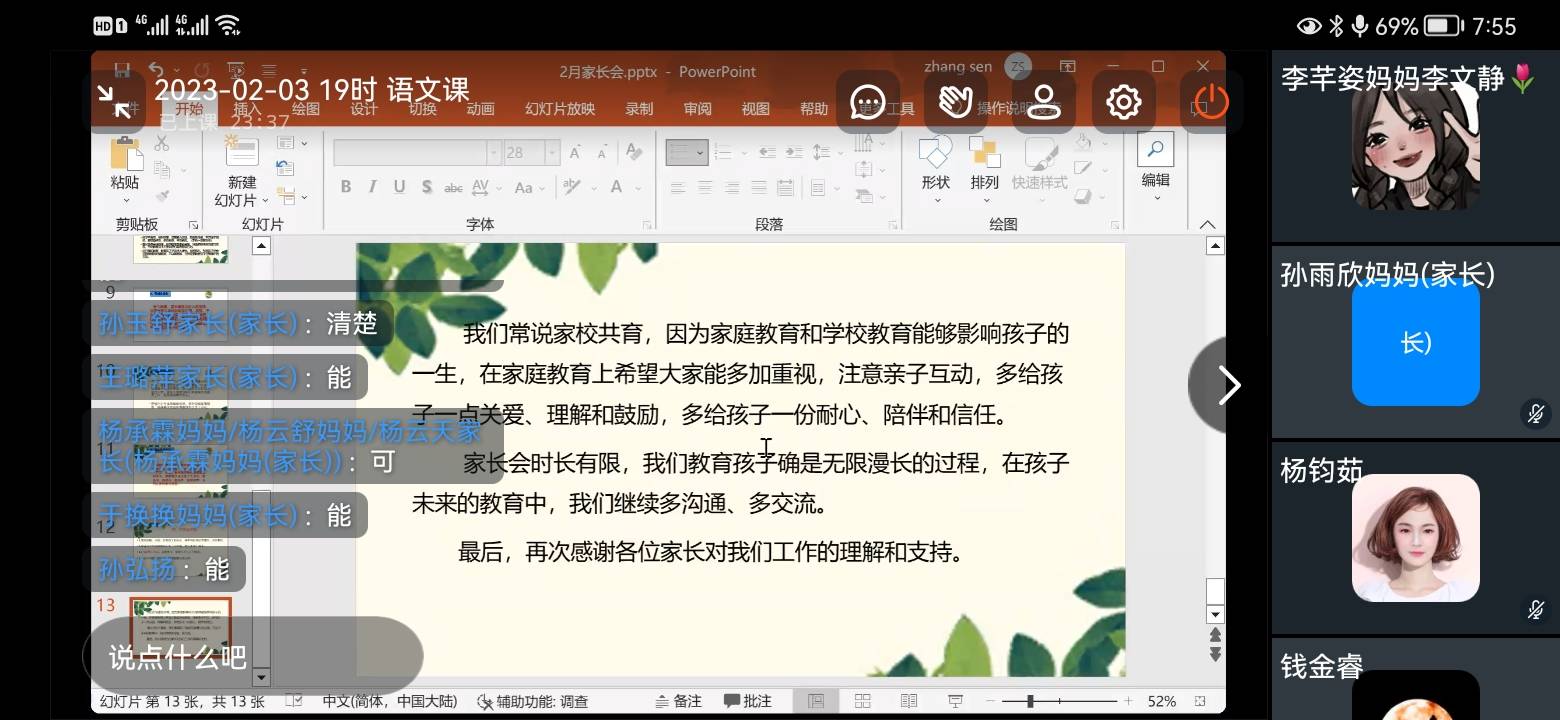Click the zoom in plus button

[1128, 701]
